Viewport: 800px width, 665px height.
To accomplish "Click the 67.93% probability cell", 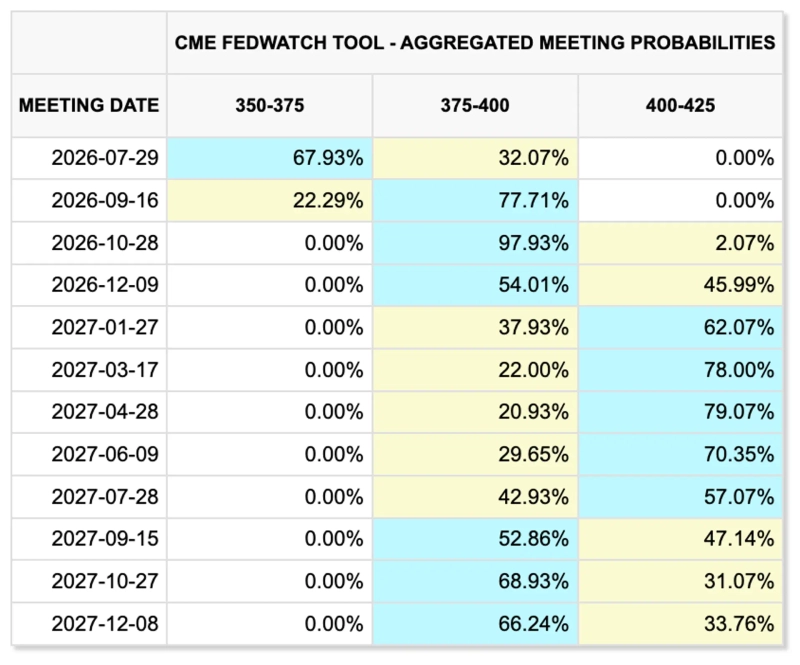I will pyautogui.click(x=269, y=158).
